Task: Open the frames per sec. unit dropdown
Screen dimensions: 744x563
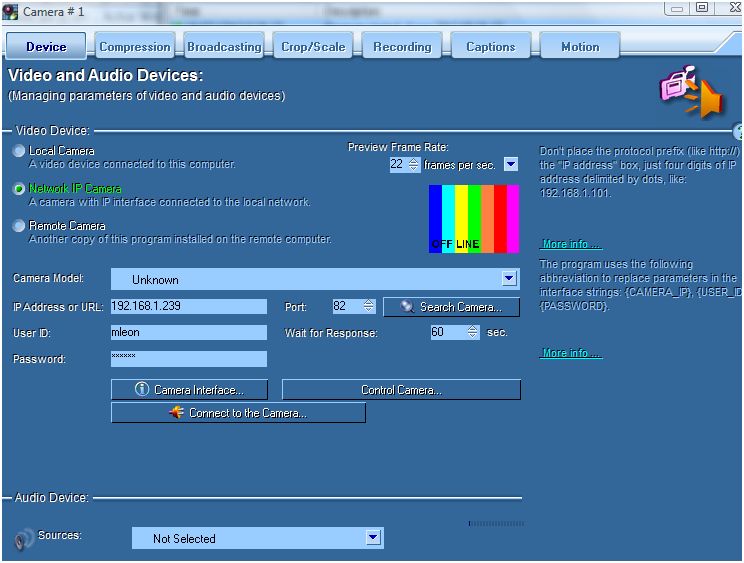Action: [x=511, y=164]
